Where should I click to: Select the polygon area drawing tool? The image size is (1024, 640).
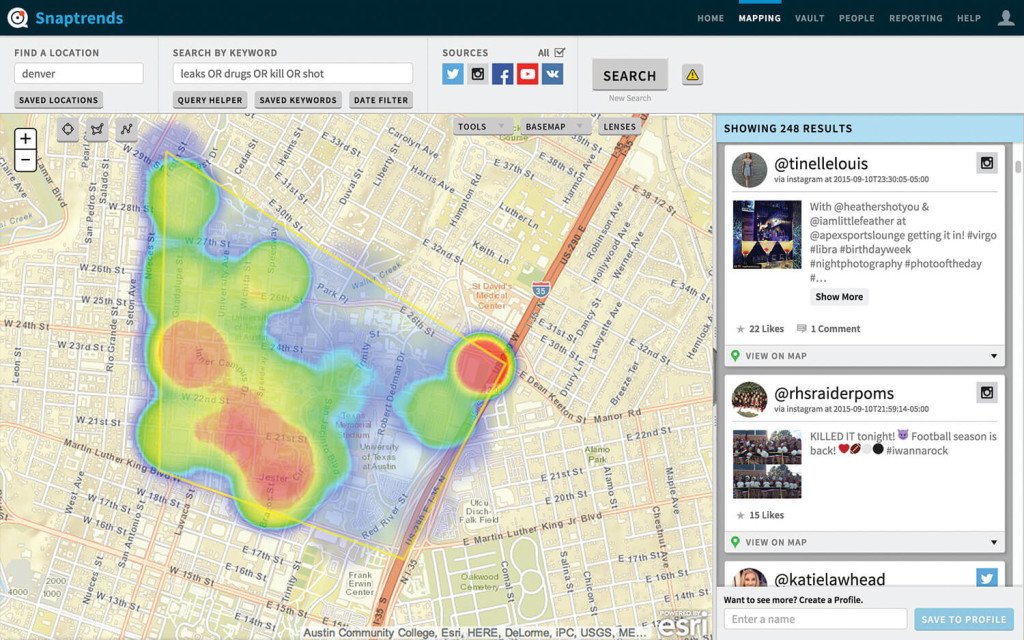coord(97,129)
